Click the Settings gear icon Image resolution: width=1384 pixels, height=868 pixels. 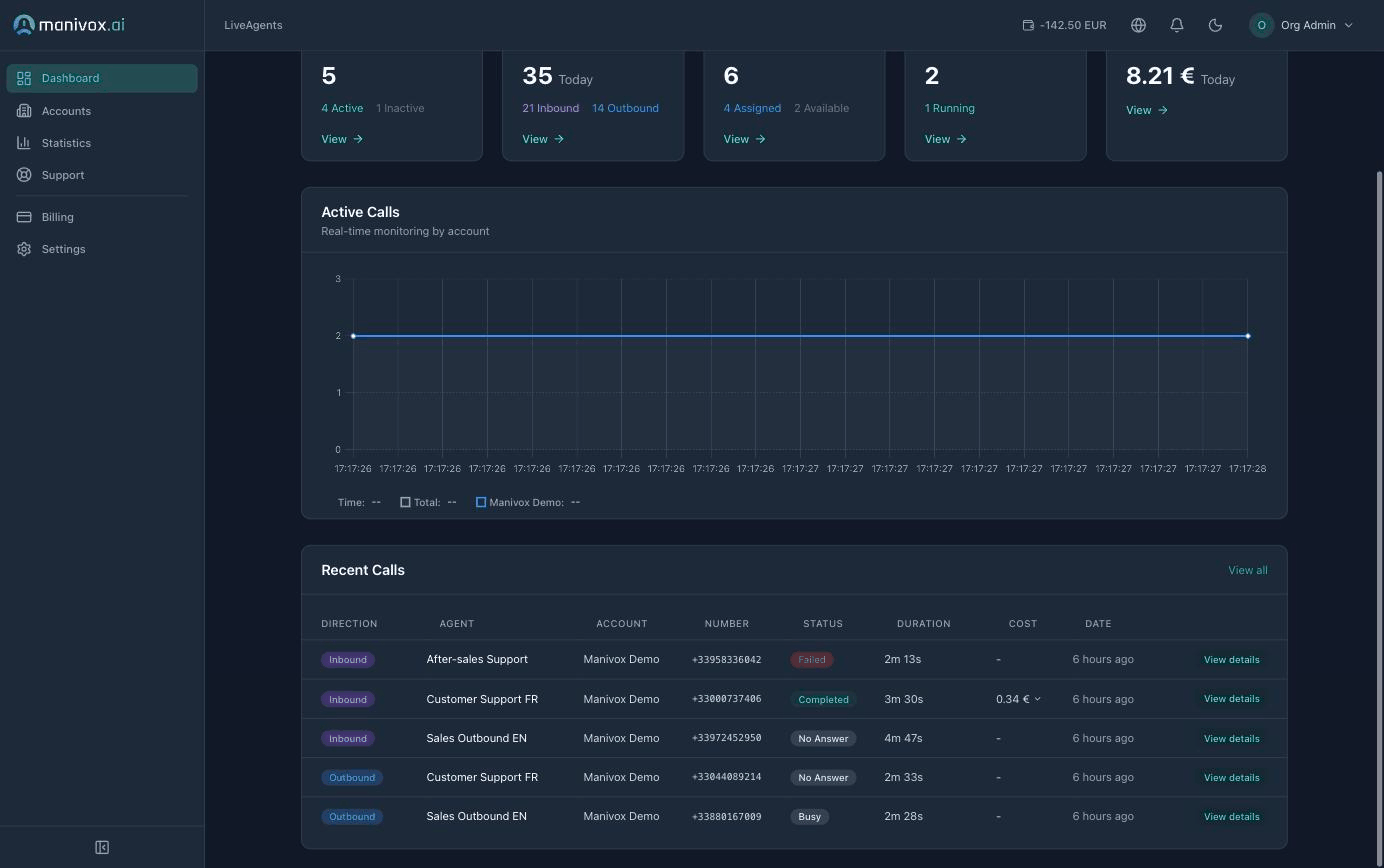[x=24, y=249]
